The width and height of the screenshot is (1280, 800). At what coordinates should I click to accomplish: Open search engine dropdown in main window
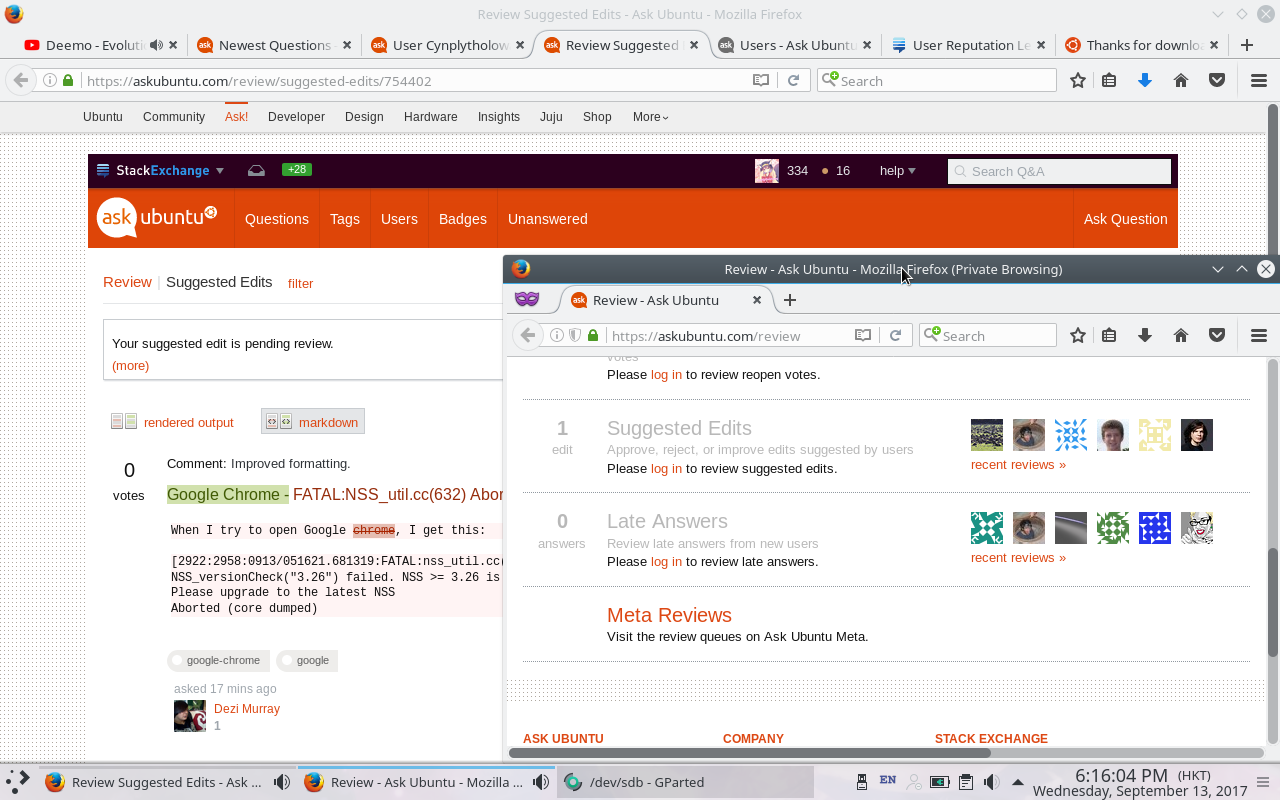(829, 81)
